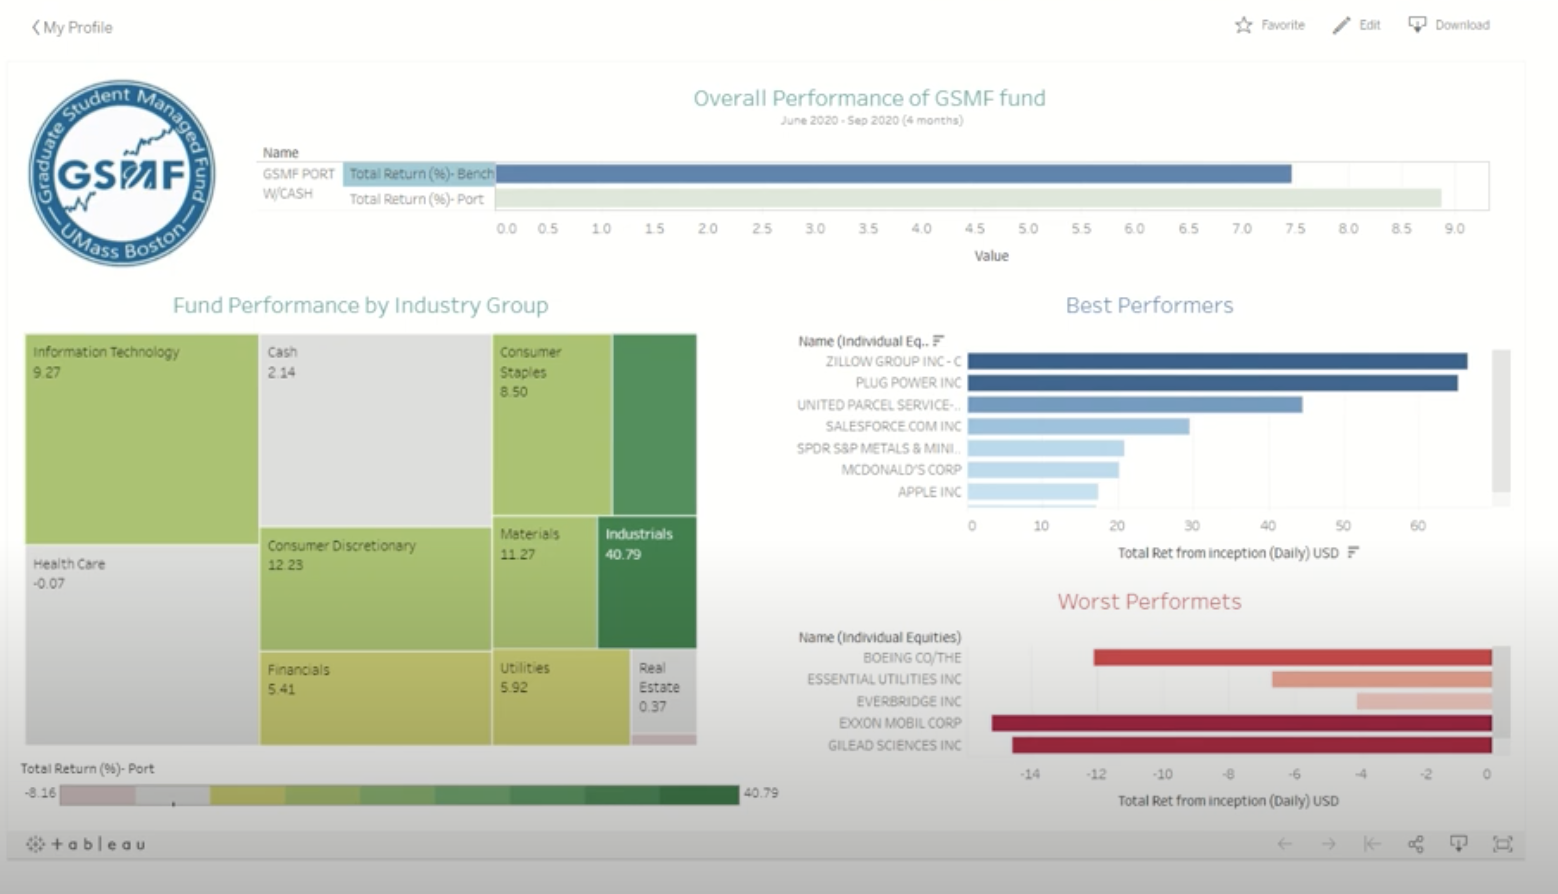Click the Worst Performets heading
This screenshot has width=1558, height=894.
[x=1149, y=601]
